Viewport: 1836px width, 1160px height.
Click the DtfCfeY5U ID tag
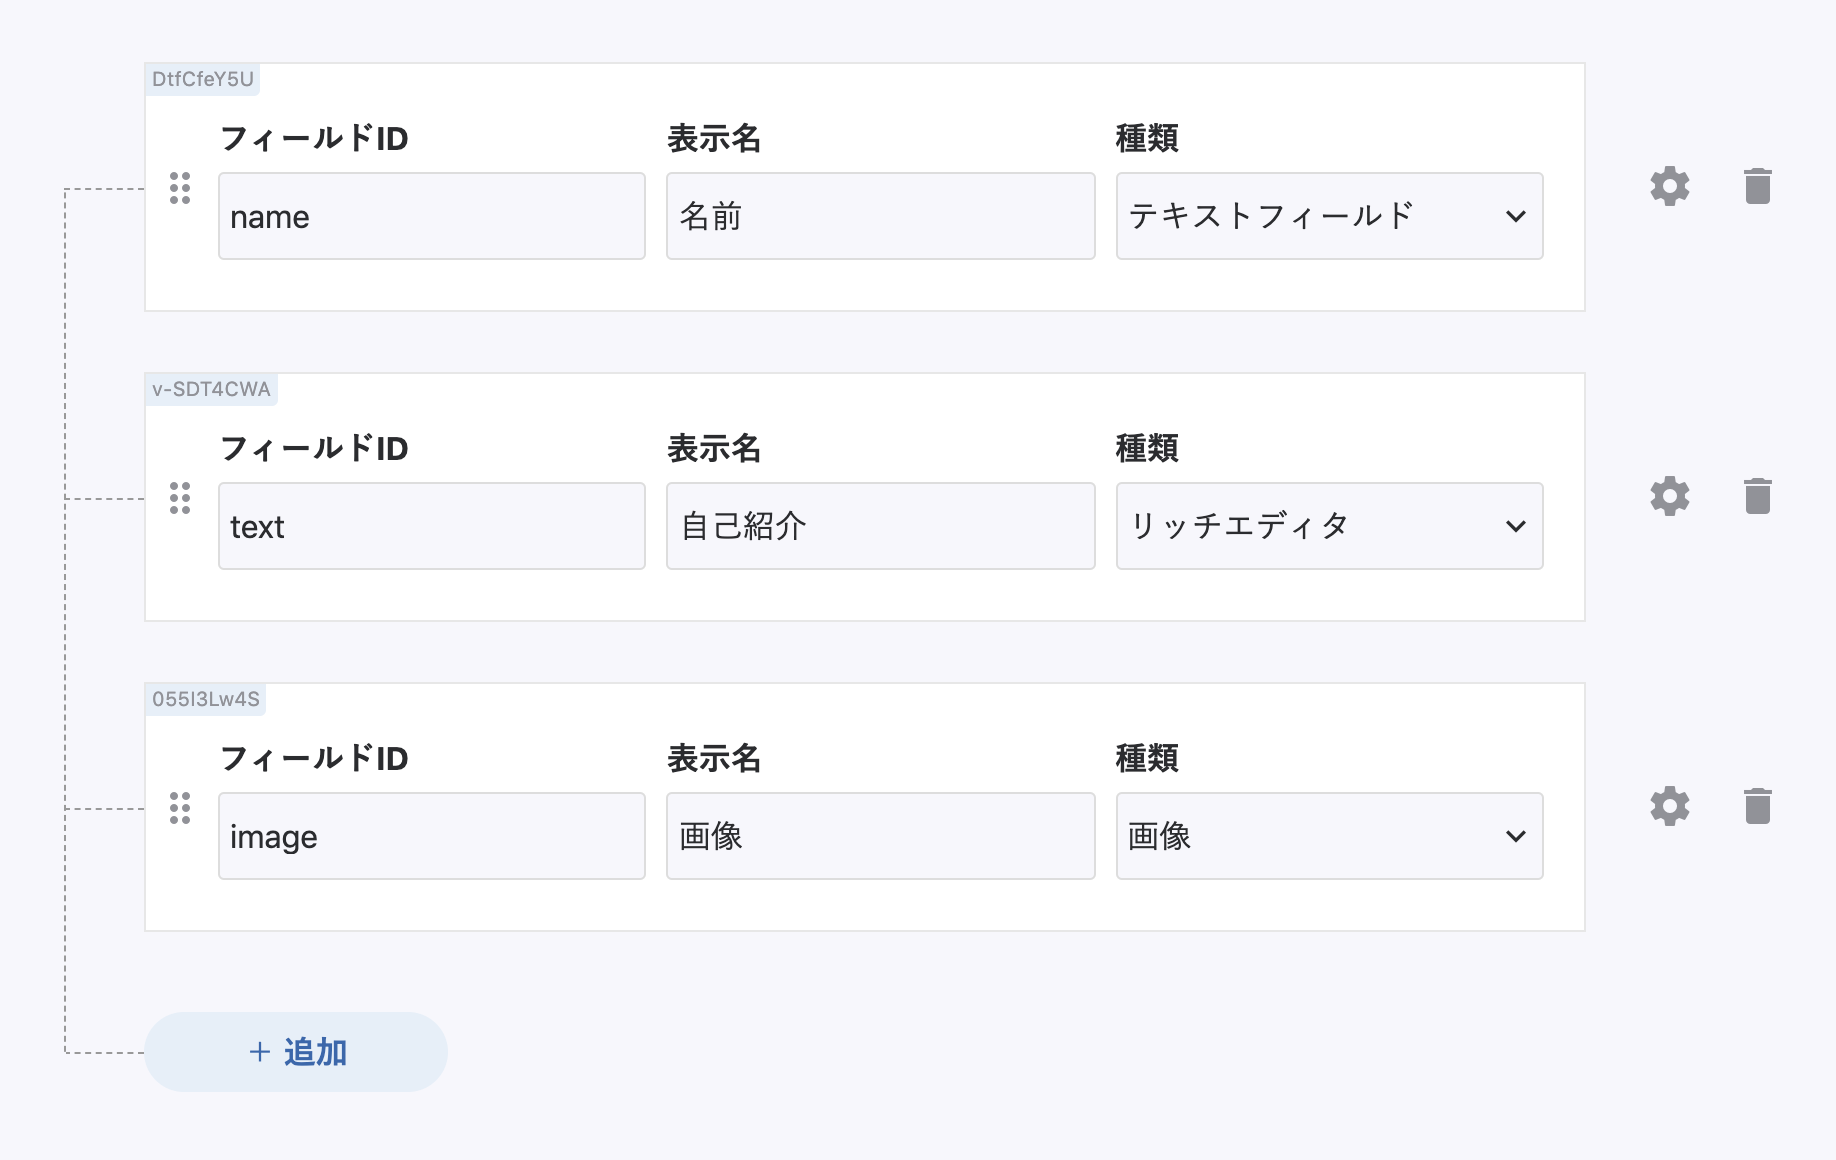coord(203,80)
